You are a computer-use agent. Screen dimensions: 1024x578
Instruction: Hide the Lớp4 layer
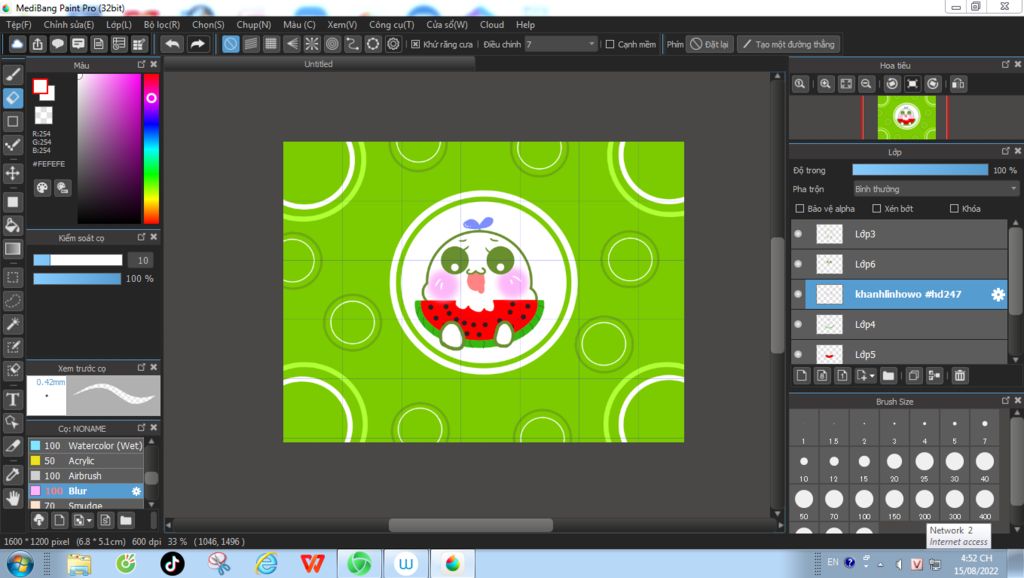(798, 324)
